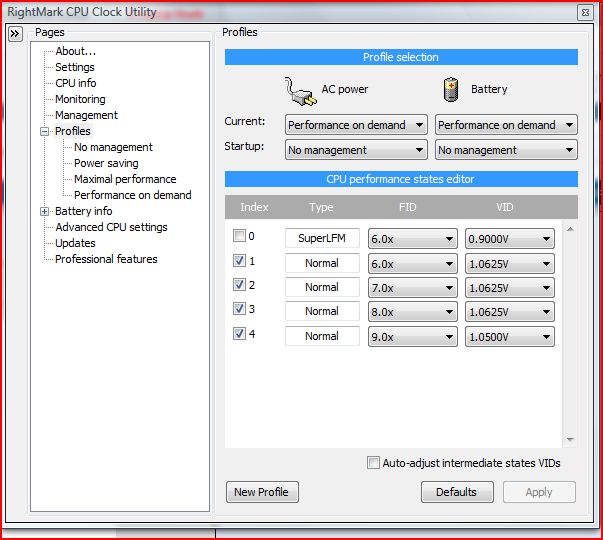The image size is (603, 540).
Task: Select the Maximal performance profile page
Action: [x=125, y=179]
